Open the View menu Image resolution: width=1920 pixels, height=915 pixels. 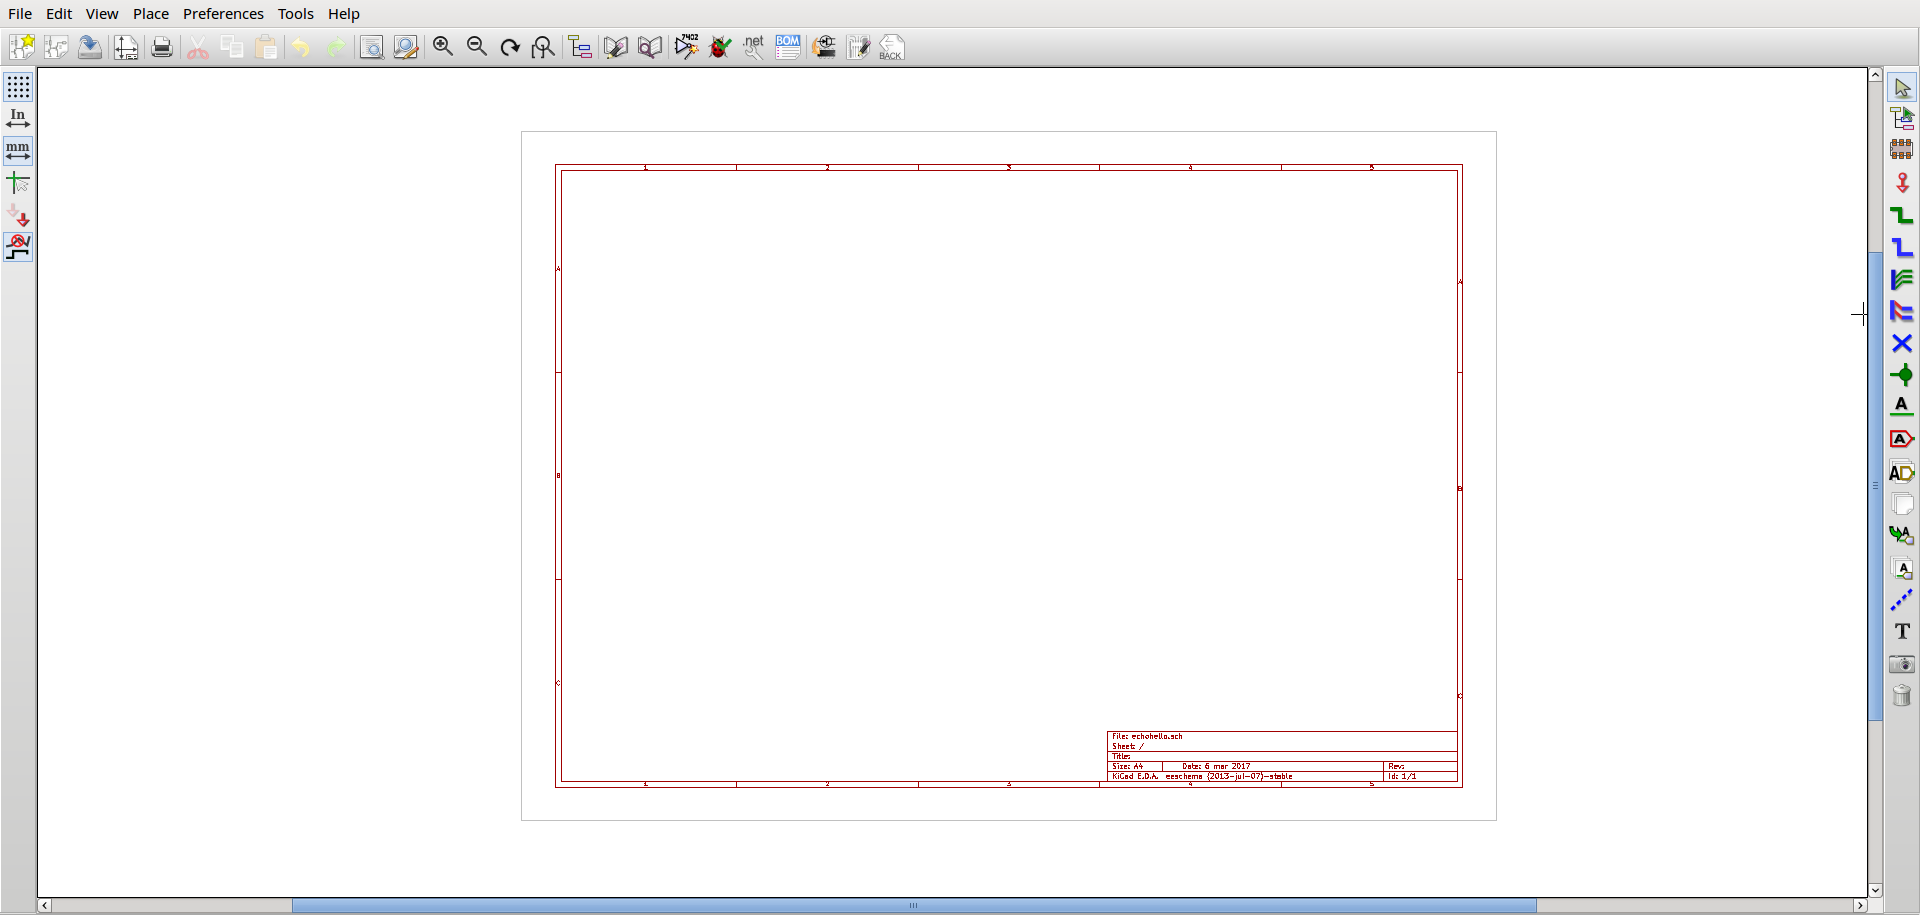point(102,14)
